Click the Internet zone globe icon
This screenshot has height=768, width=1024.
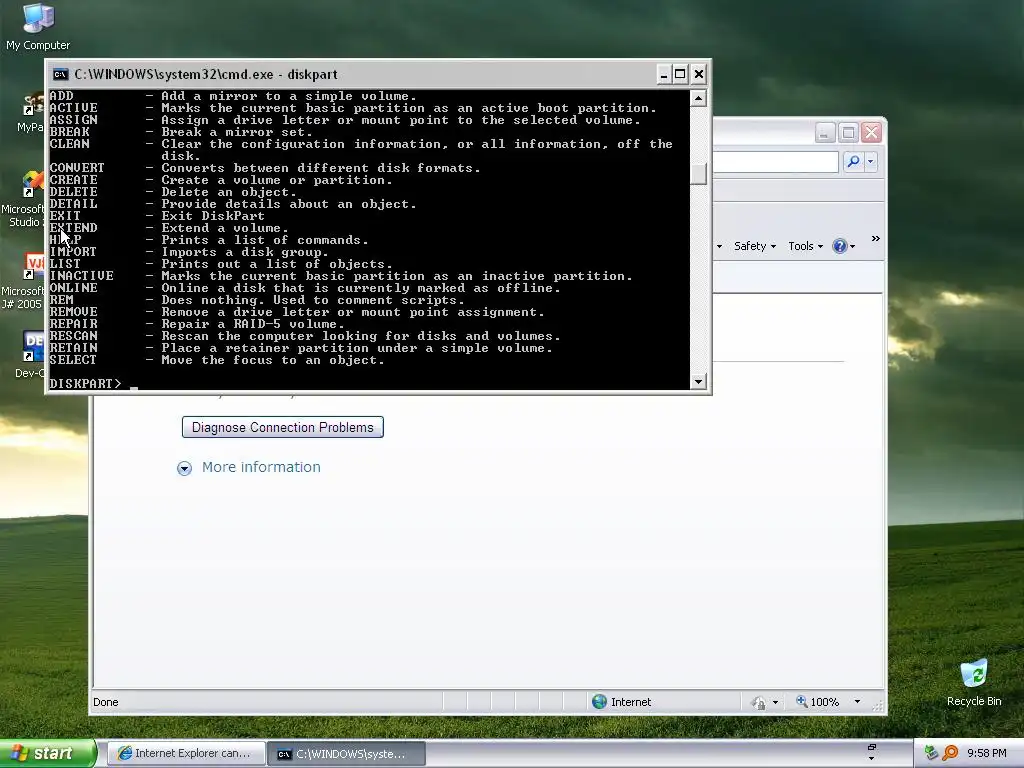(599, 702)
